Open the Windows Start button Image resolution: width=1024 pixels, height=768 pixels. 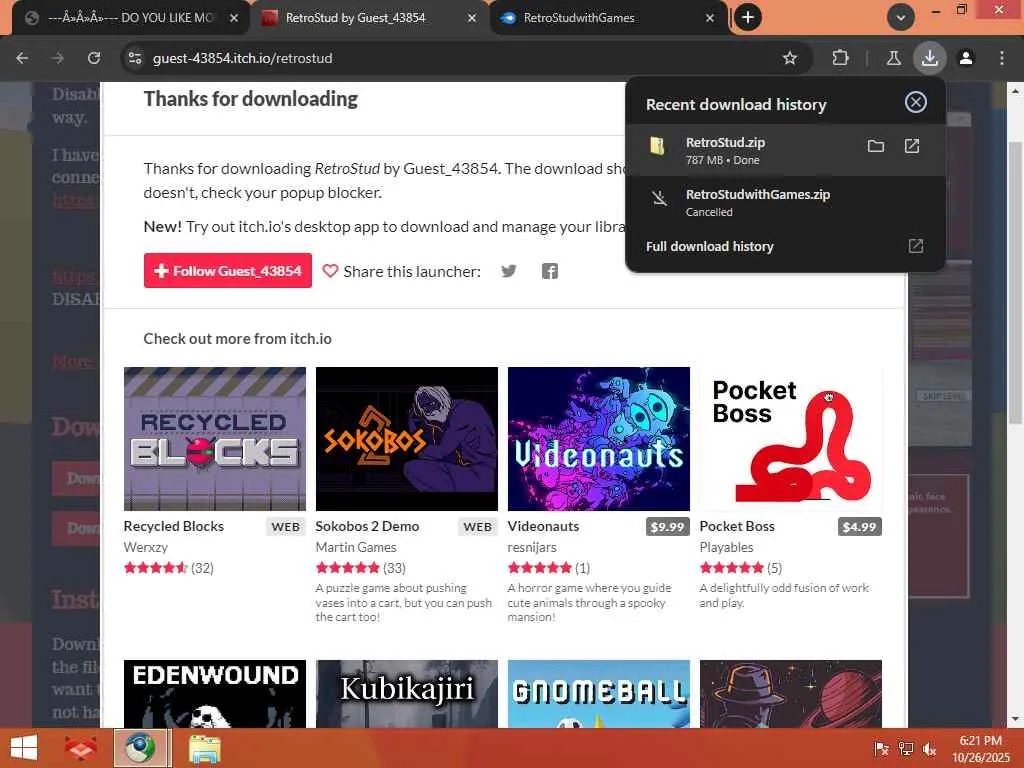24,748
